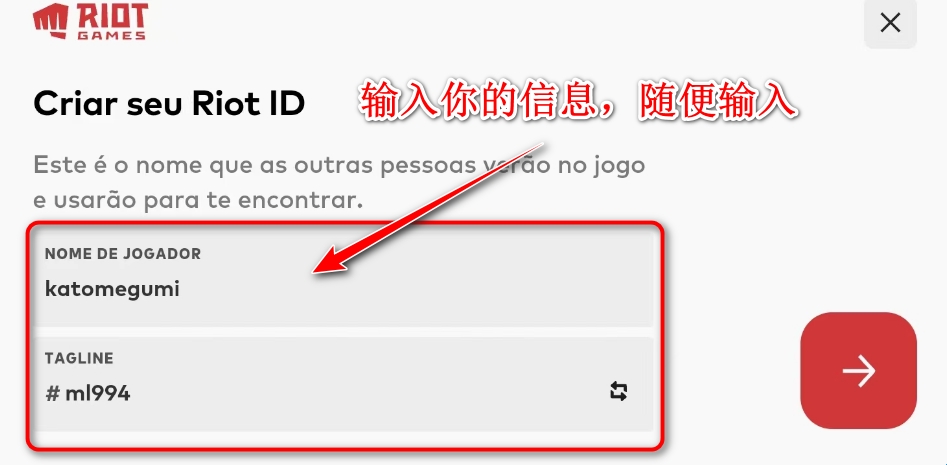Click the white arrow inside the red button
The image size is (947, 465).
point(859,370)
